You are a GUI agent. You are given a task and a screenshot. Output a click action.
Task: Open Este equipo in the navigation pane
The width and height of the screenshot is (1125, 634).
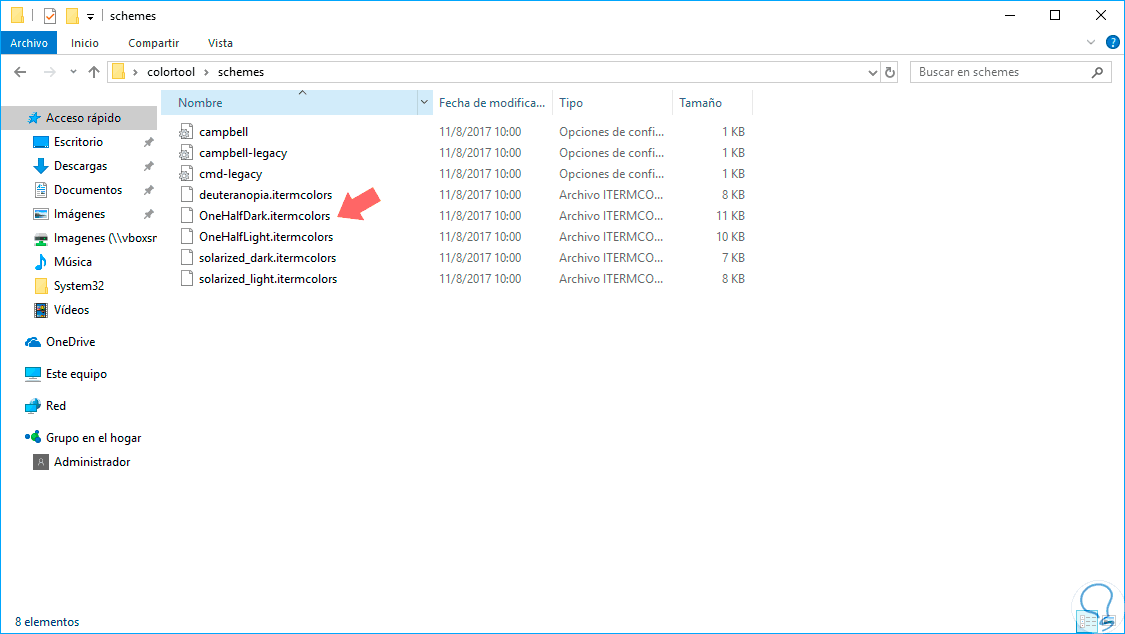tap(76, 374)
